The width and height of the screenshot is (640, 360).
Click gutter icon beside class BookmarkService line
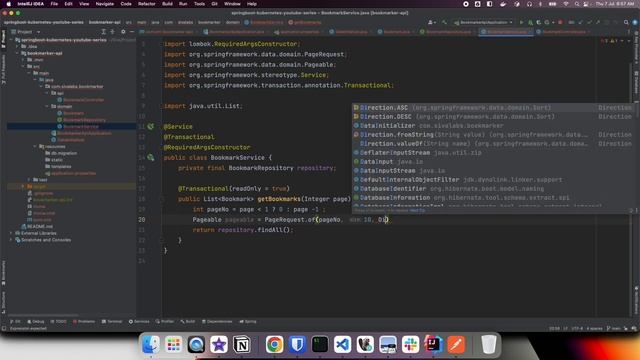coord(151,157)
